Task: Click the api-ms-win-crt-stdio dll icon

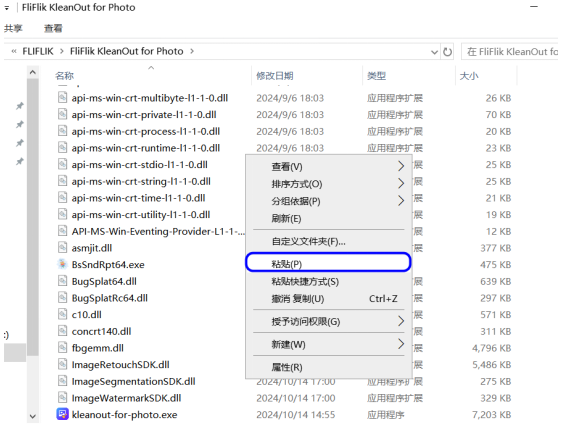Action: [62, 164]
